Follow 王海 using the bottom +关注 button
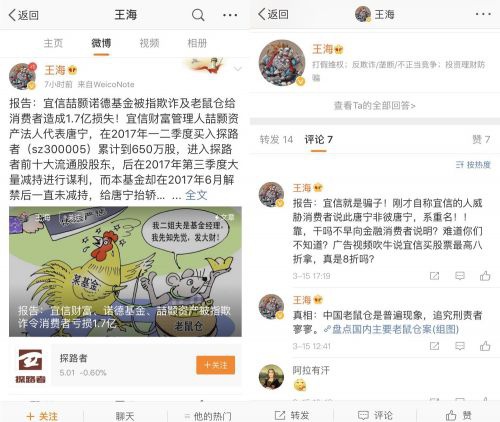This screenshot has width=500, height=422. [42, 416]
